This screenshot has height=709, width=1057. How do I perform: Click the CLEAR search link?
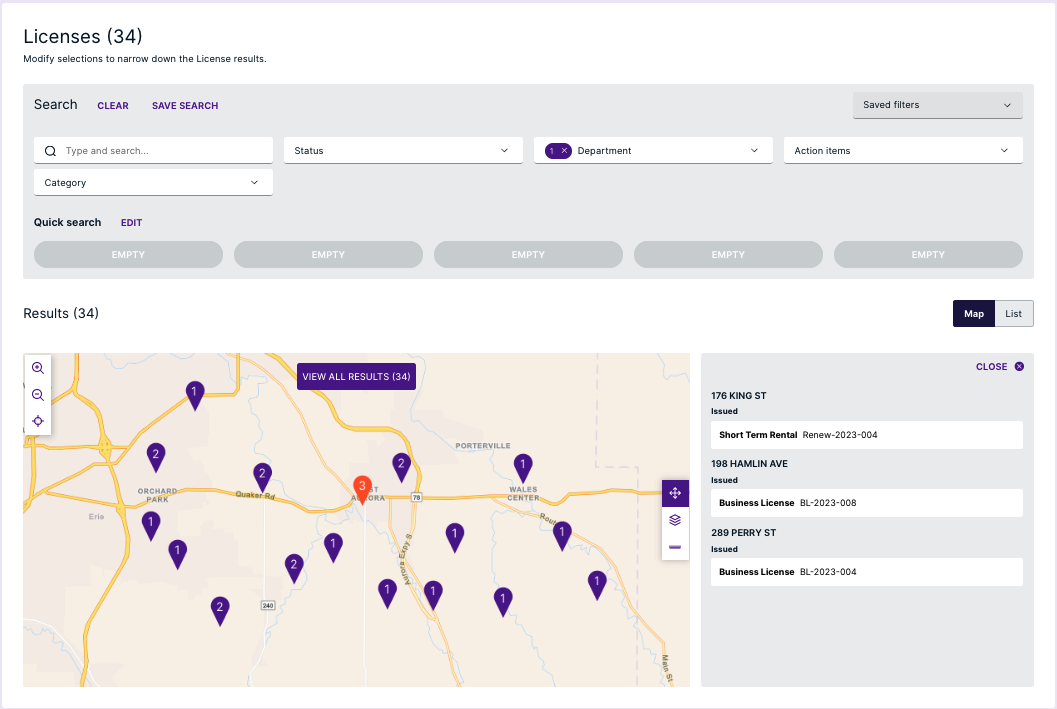[x=113, y=106]
